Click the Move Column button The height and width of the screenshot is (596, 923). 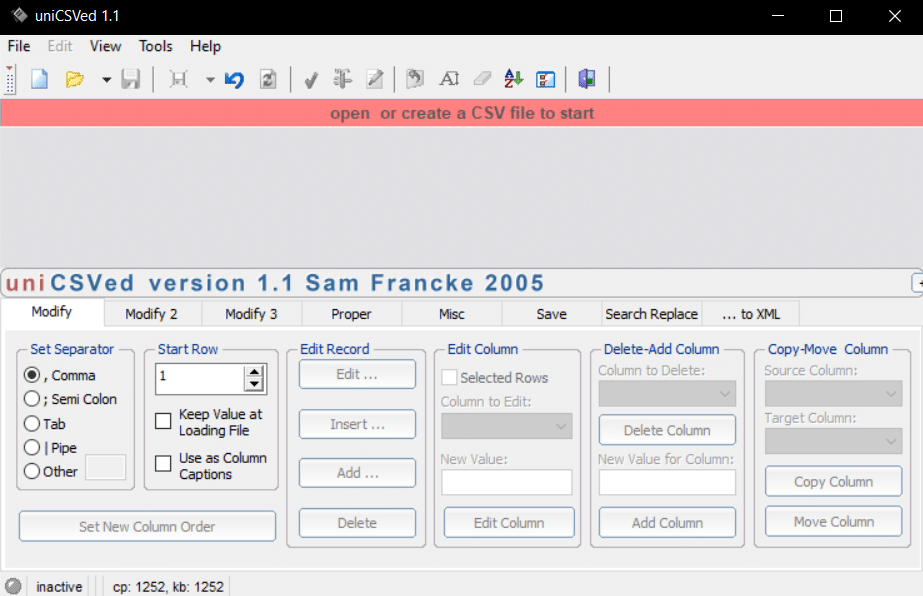[833, 522]
